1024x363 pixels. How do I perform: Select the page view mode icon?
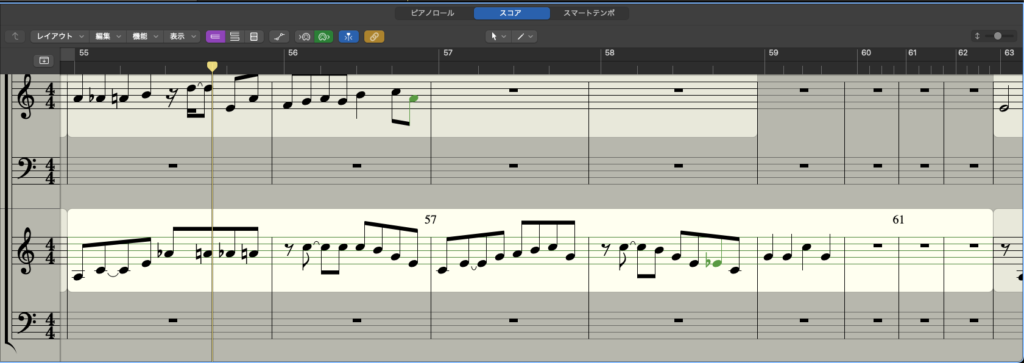point(254,37)
